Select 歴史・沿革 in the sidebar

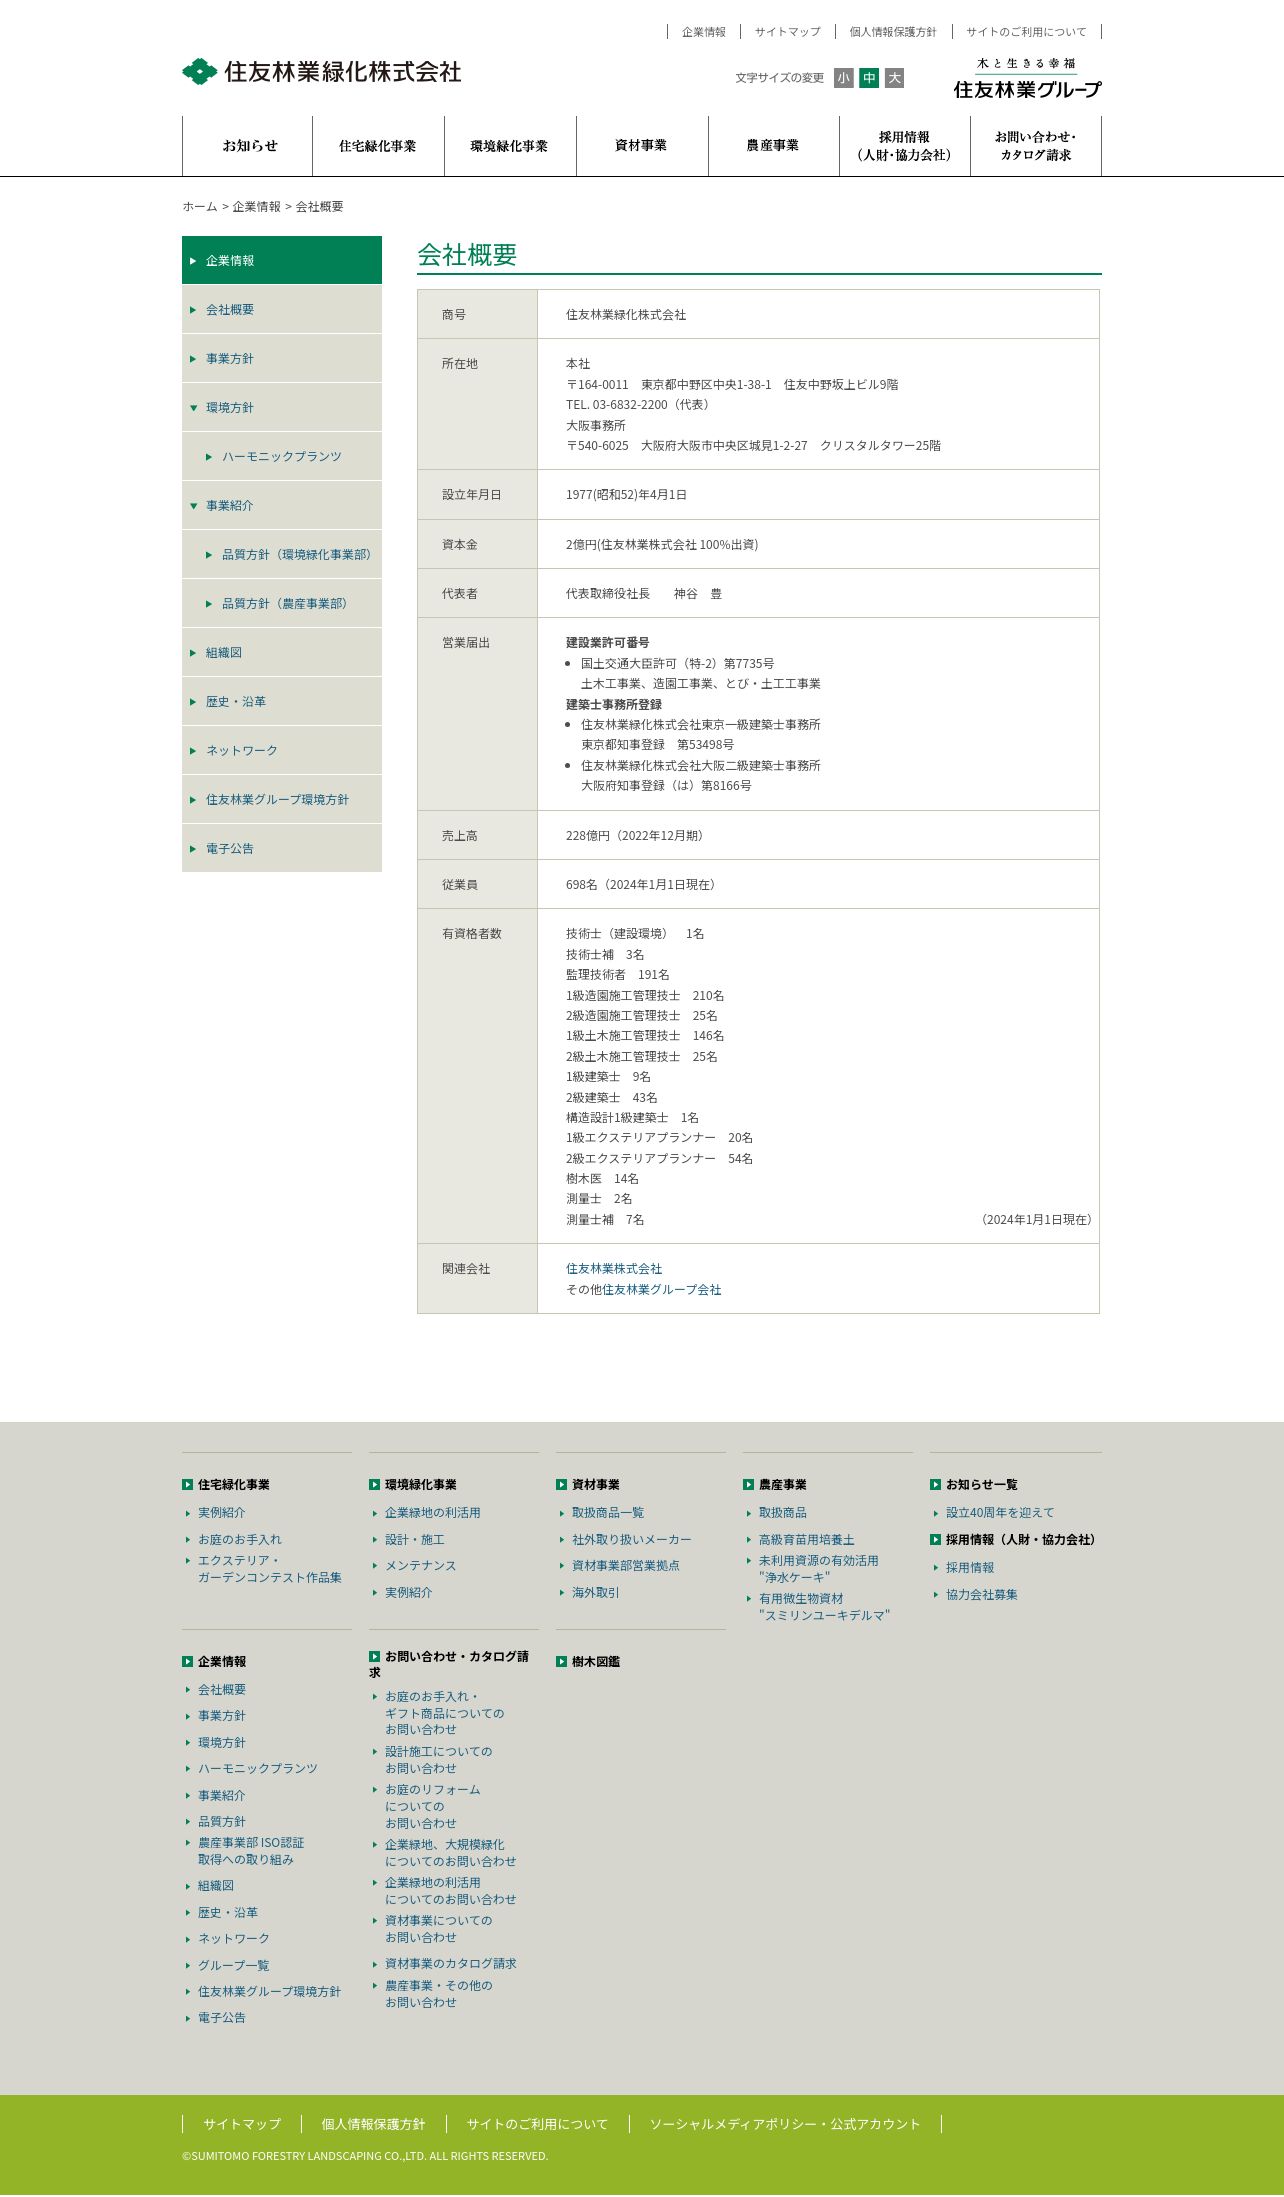[282, 702]
